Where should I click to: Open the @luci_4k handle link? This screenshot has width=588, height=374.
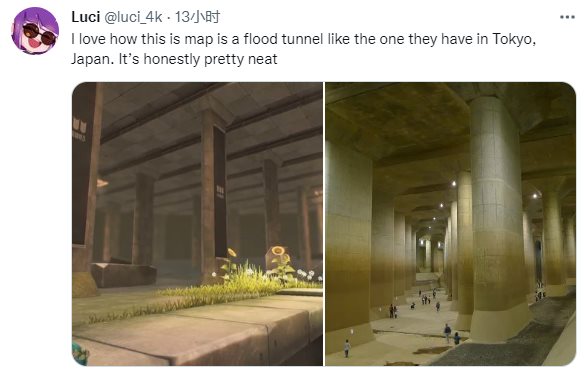[x=133, y=17]
